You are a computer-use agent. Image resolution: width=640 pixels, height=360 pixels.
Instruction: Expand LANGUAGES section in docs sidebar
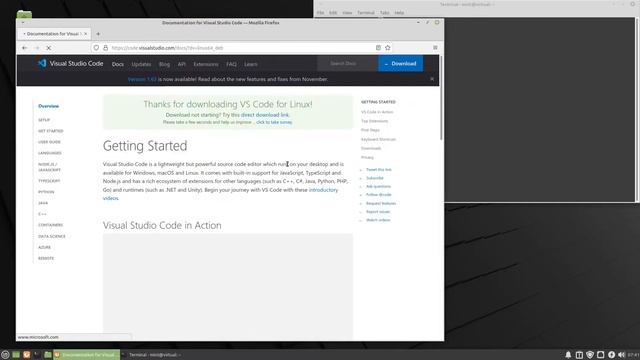coord(50,153)
